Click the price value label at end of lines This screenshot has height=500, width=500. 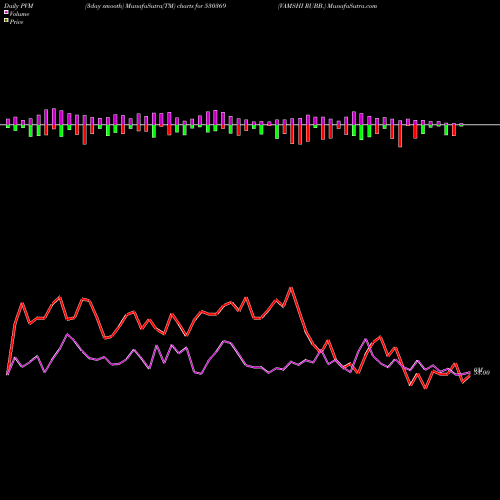tap(482, 371)
